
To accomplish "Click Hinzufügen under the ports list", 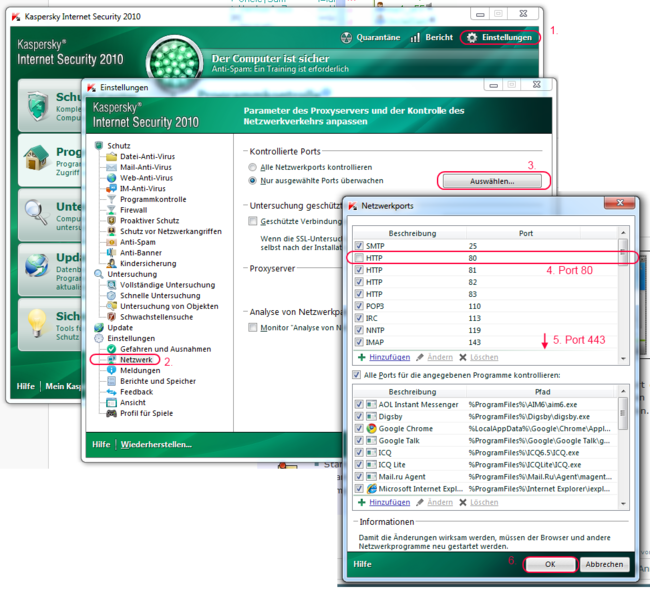I will [389, 357].
